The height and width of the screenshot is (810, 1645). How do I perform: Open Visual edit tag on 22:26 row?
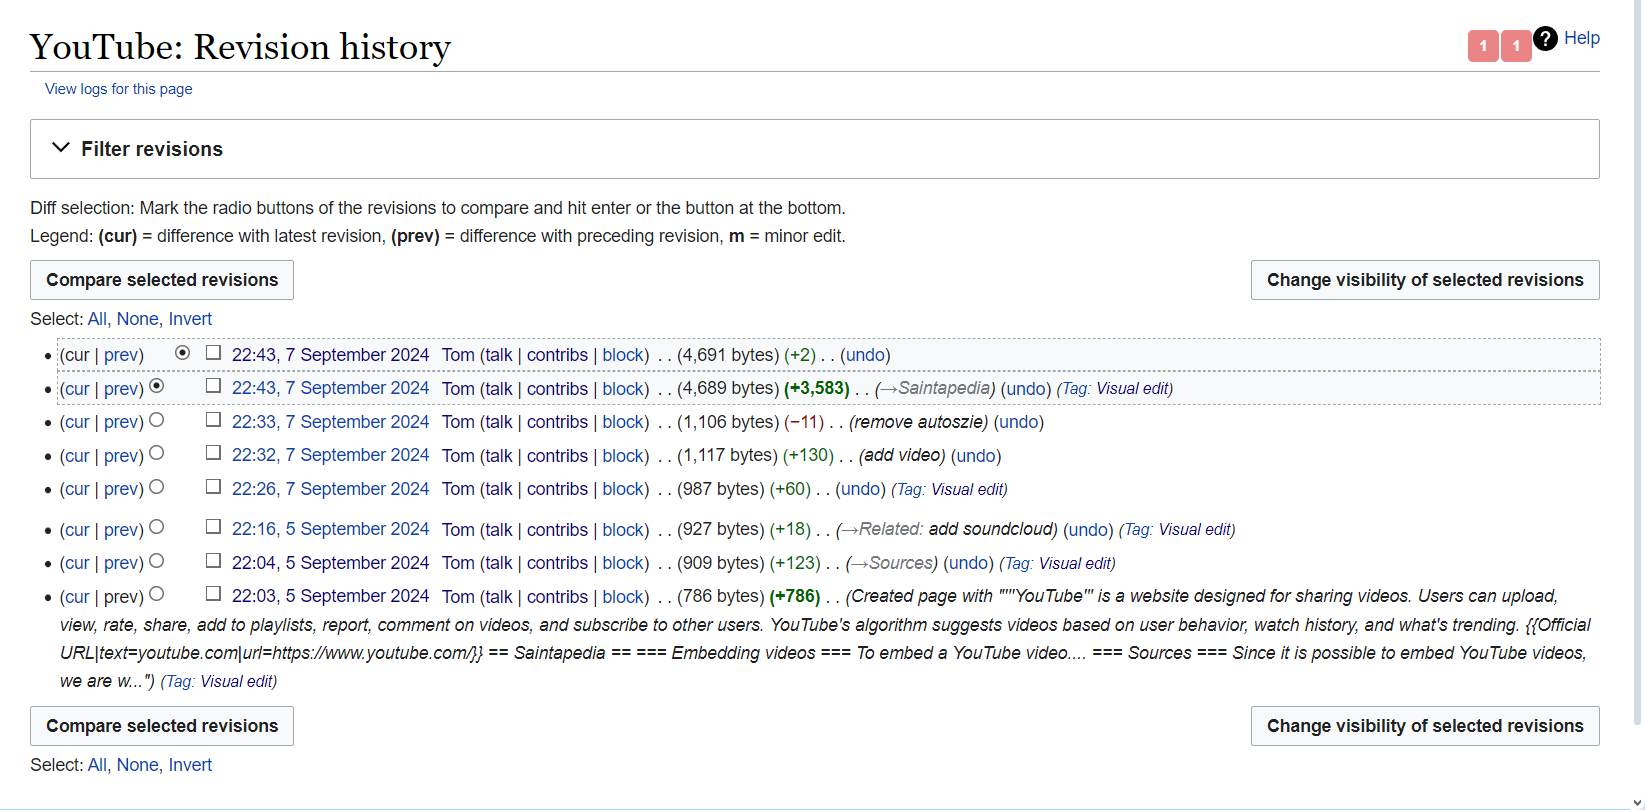click(x=967, y=490)
